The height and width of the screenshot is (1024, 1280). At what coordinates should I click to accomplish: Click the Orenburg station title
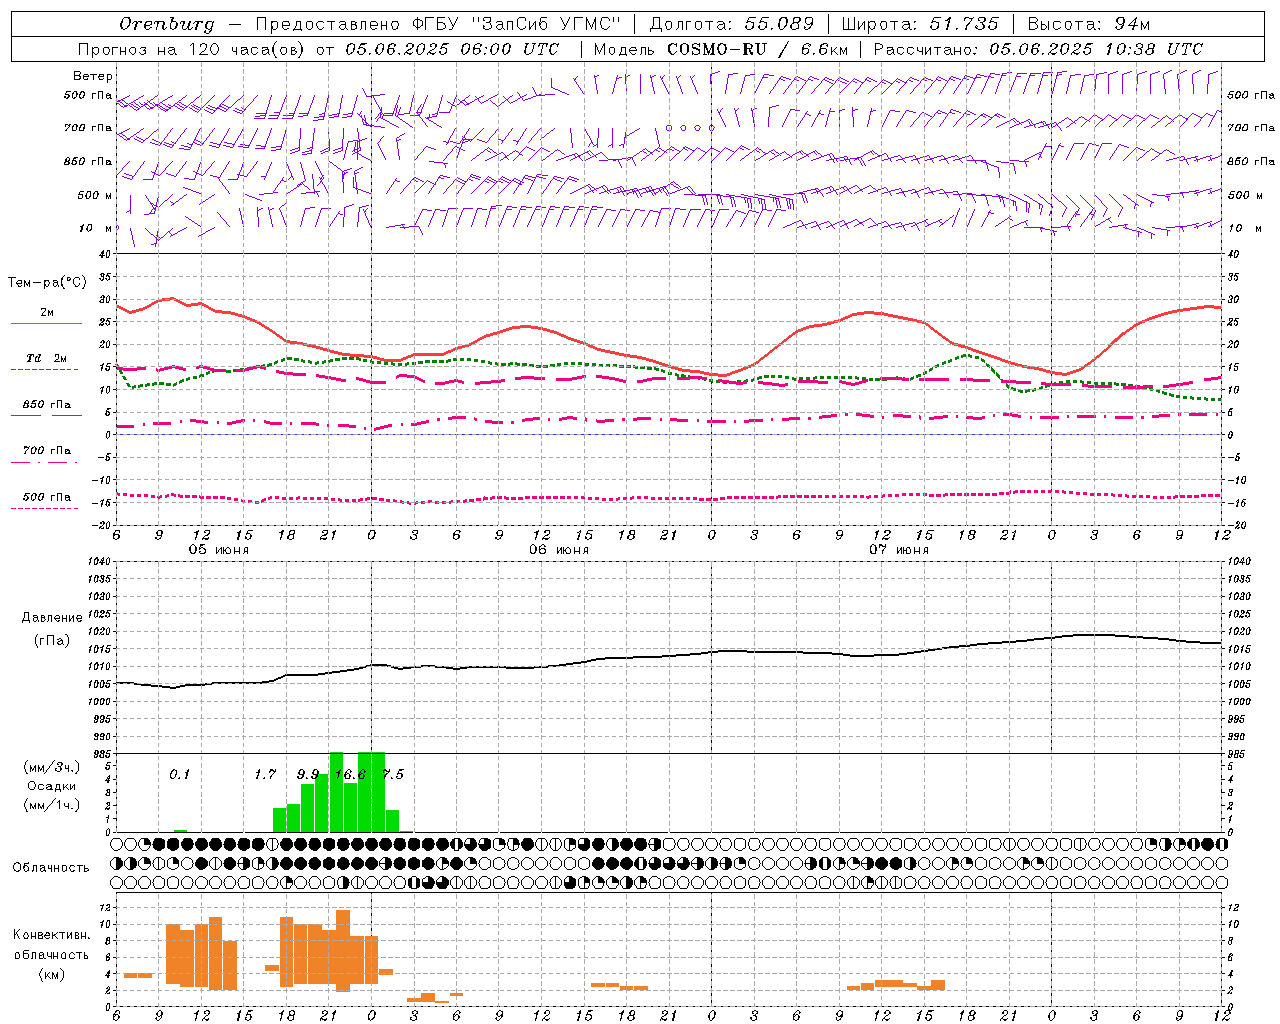166,24
